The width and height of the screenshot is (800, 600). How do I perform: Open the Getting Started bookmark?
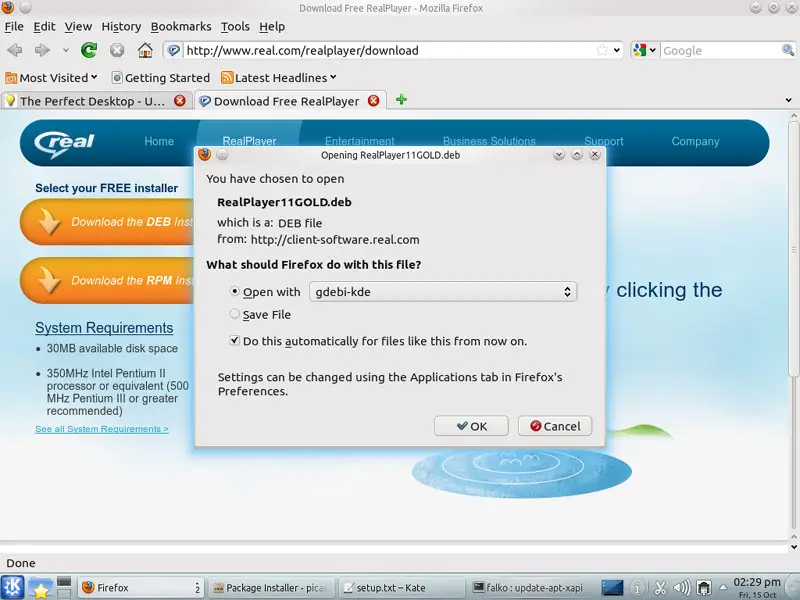(161, 78)
